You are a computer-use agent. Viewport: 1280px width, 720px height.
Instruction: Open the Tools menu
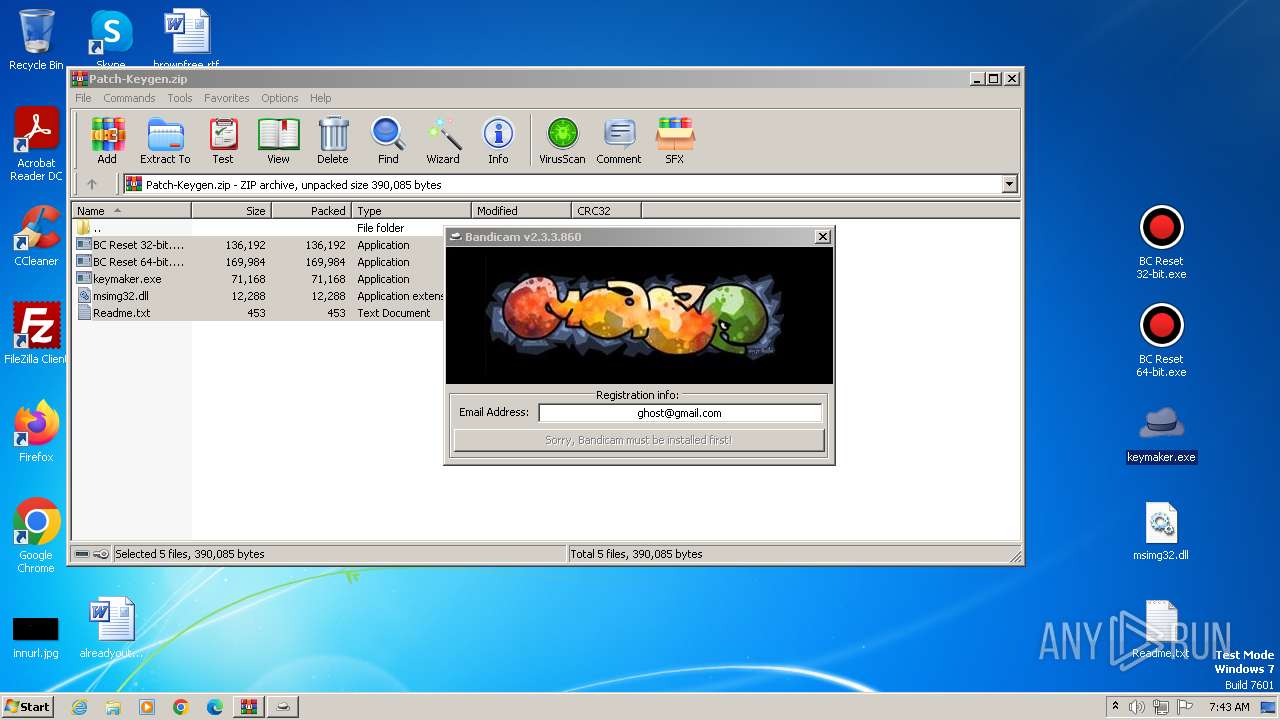pos(180,98)
